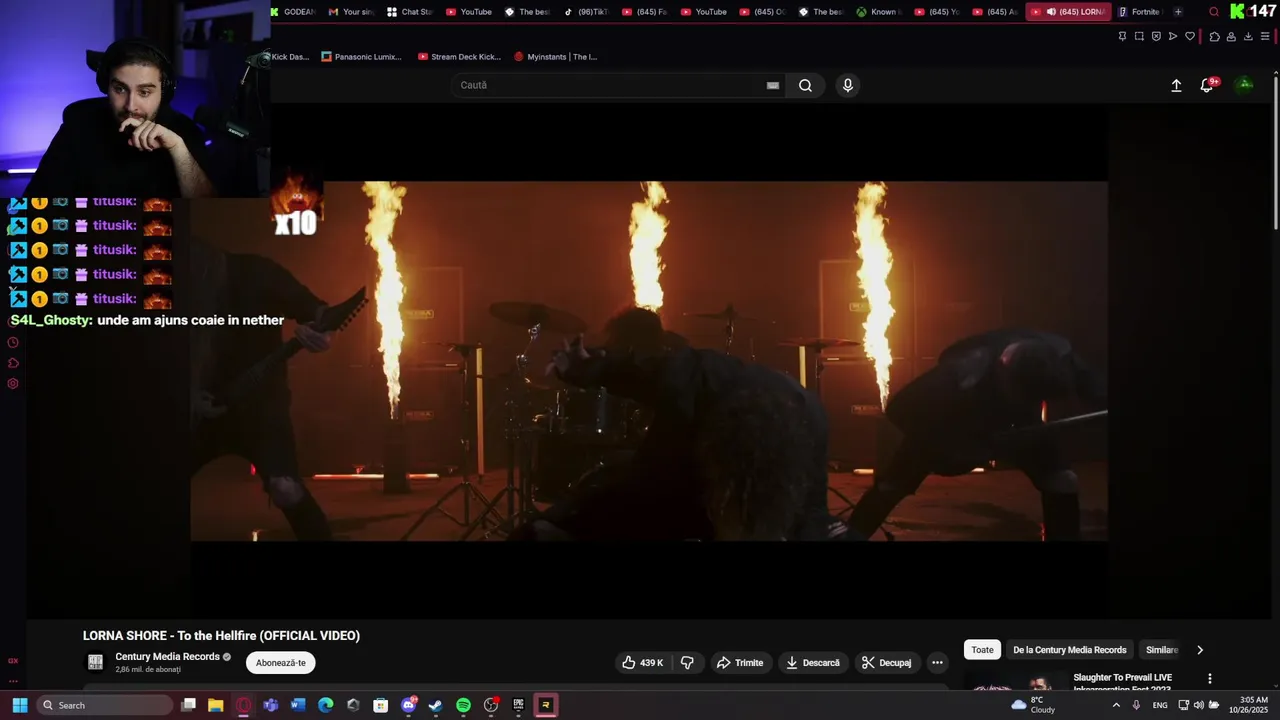Open GX Corner at sidebar bottom
The height and width of the screenshot is (720, 1280).
[13, 660]
